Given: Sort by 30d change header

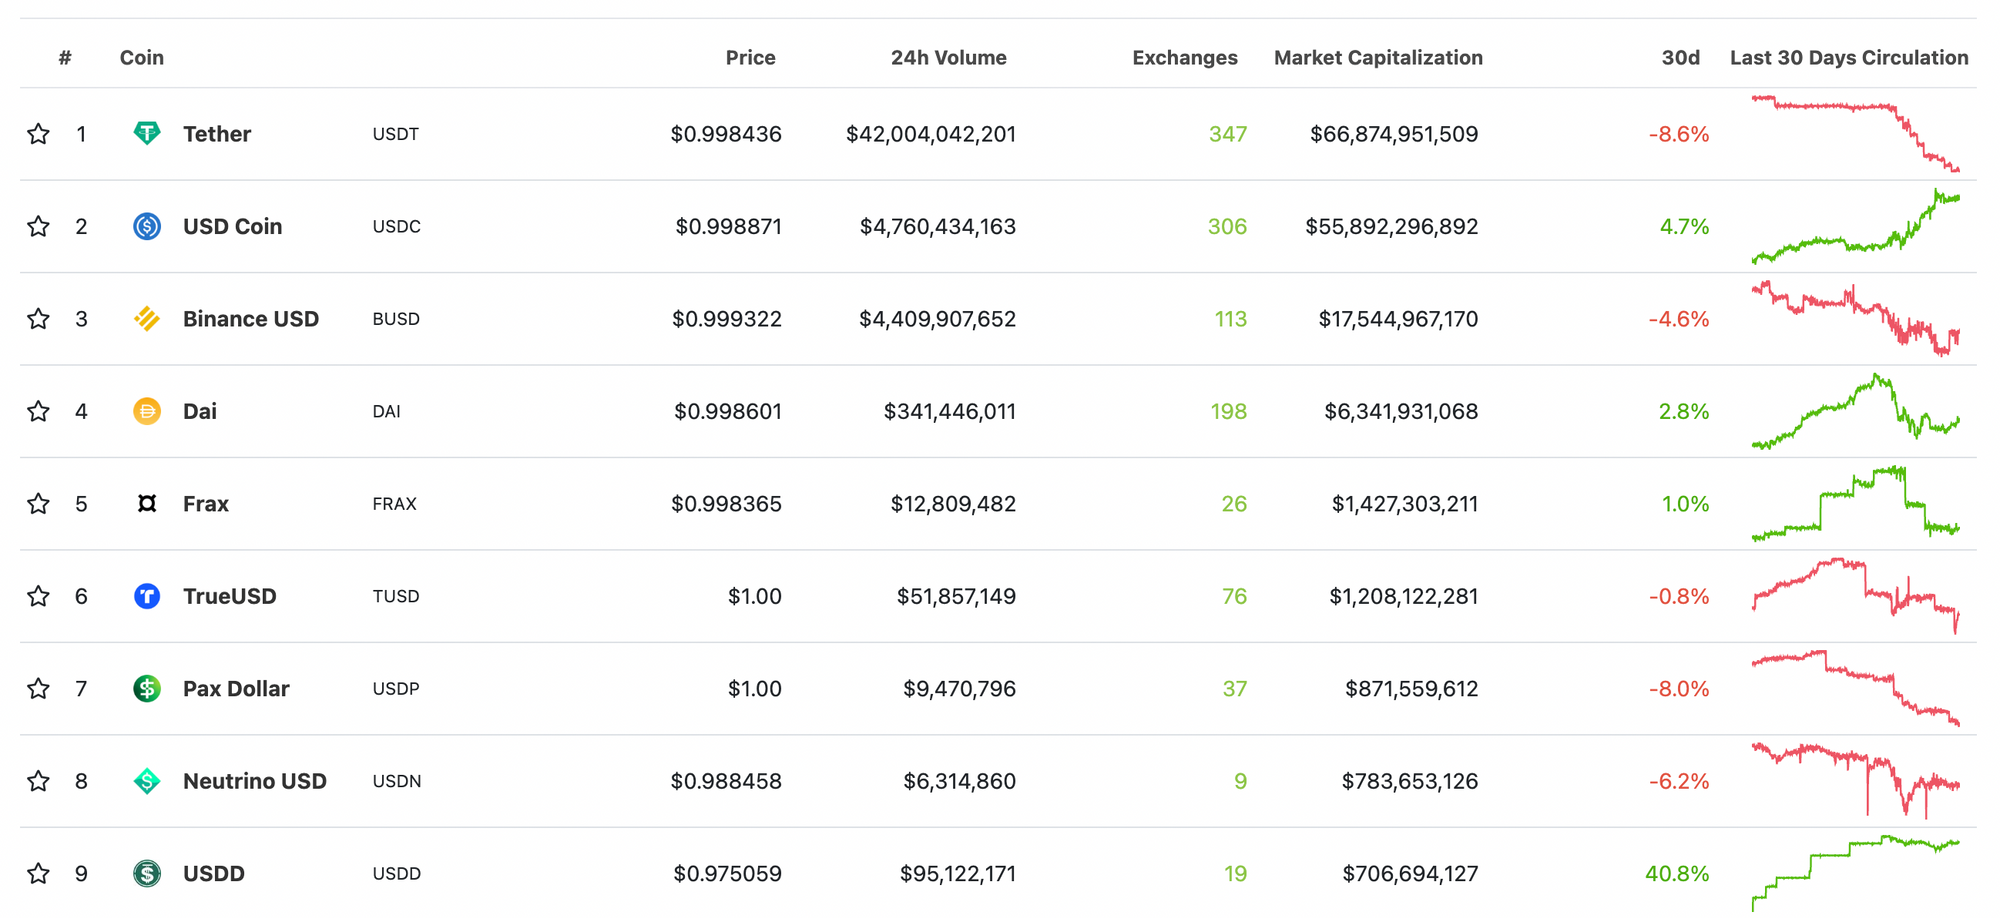Looking at the screenshot, I should (x=1680, y=58).
